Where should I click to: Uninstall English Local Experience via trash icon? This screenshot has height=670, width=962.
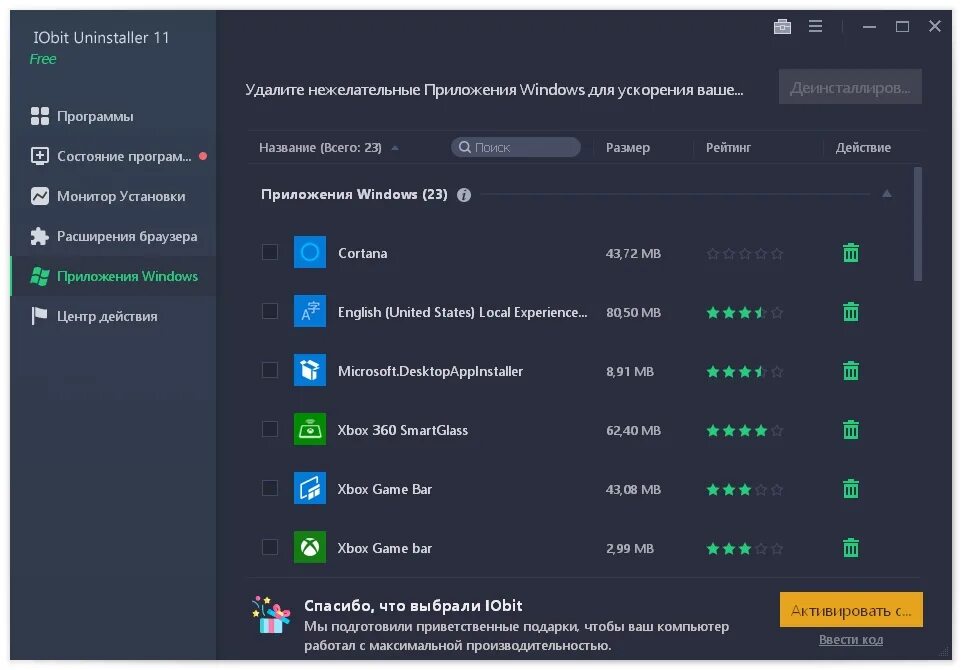[x=851, y=311]
